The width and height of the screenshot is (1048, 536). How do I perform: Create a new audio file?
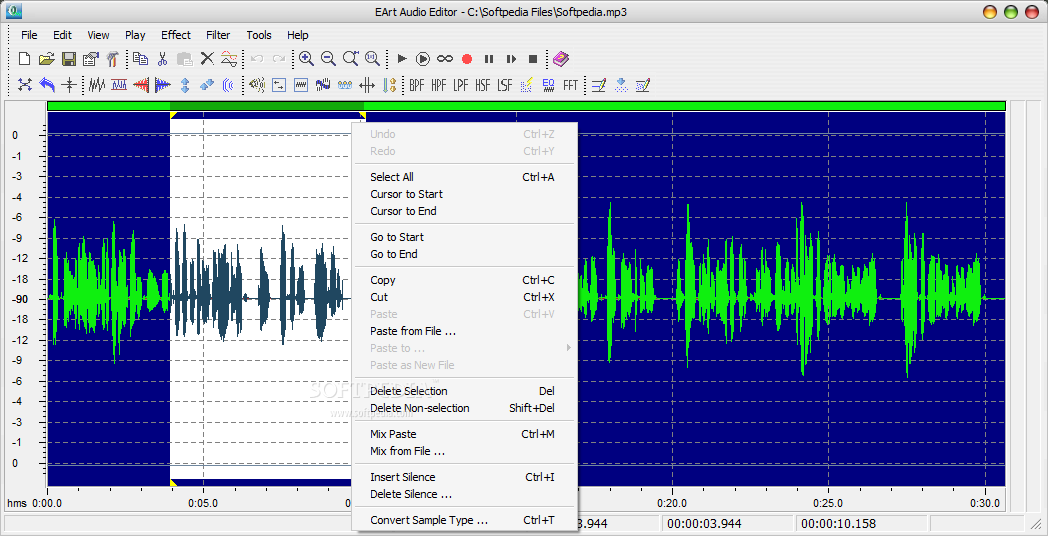point(24,59)
